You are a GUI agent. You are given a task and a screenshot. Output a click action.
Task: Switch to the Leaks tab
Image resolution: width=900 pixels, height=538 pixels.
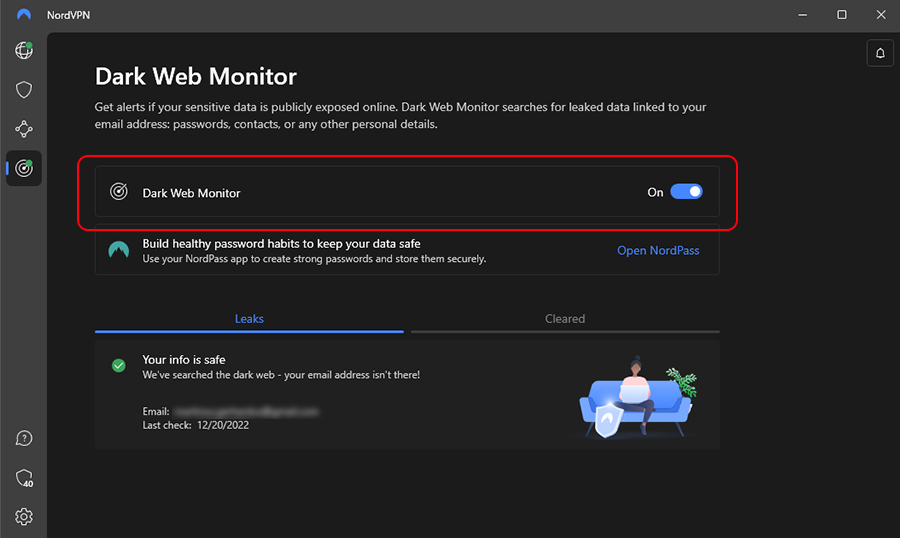click(x=249, y=319)
